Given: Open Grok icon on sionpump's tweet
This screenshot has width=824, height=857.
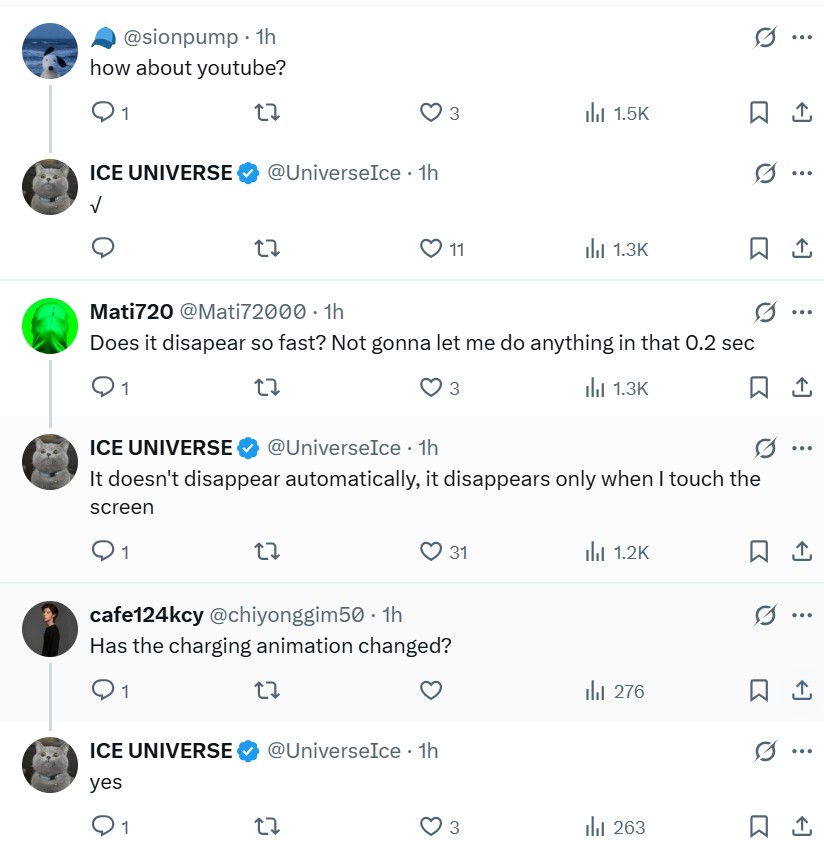Looking at the screenshot, I should [765, 37].
